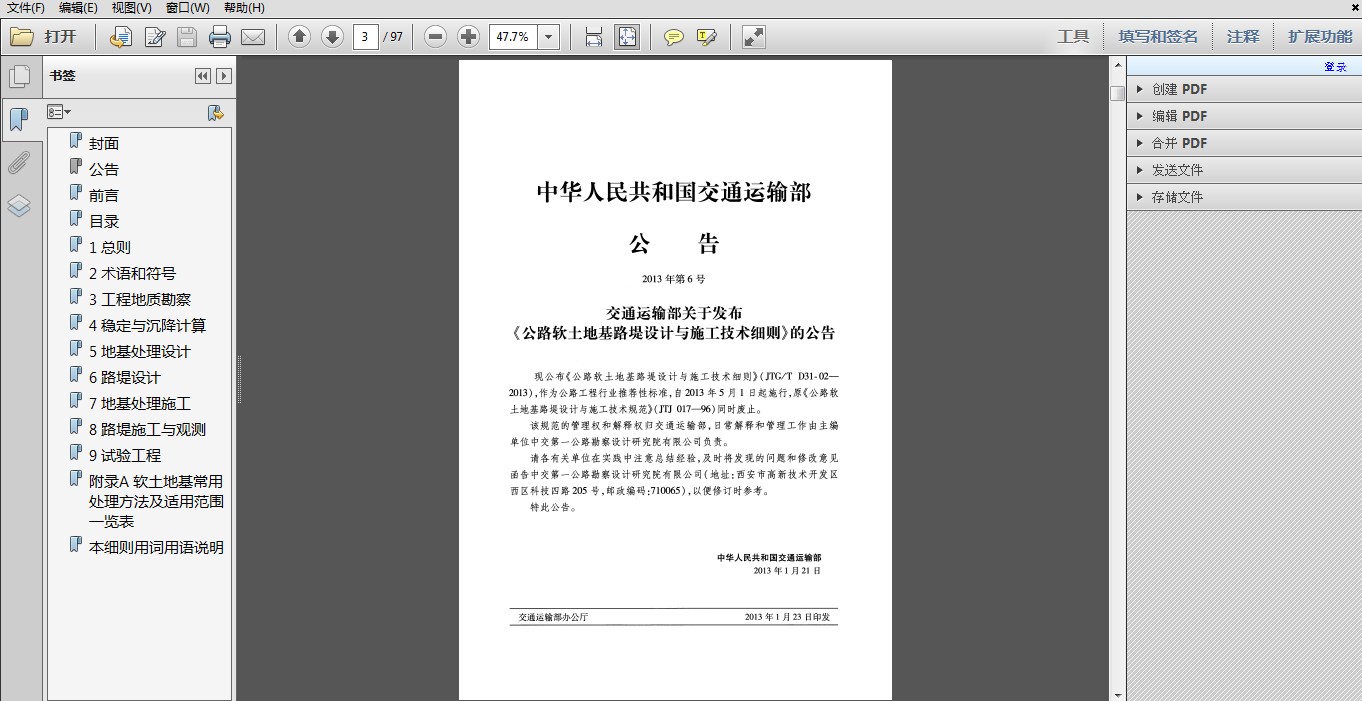Go to previous page using up arrow
The height and width of the screenshot is (701, 1362).
(299, 37)
